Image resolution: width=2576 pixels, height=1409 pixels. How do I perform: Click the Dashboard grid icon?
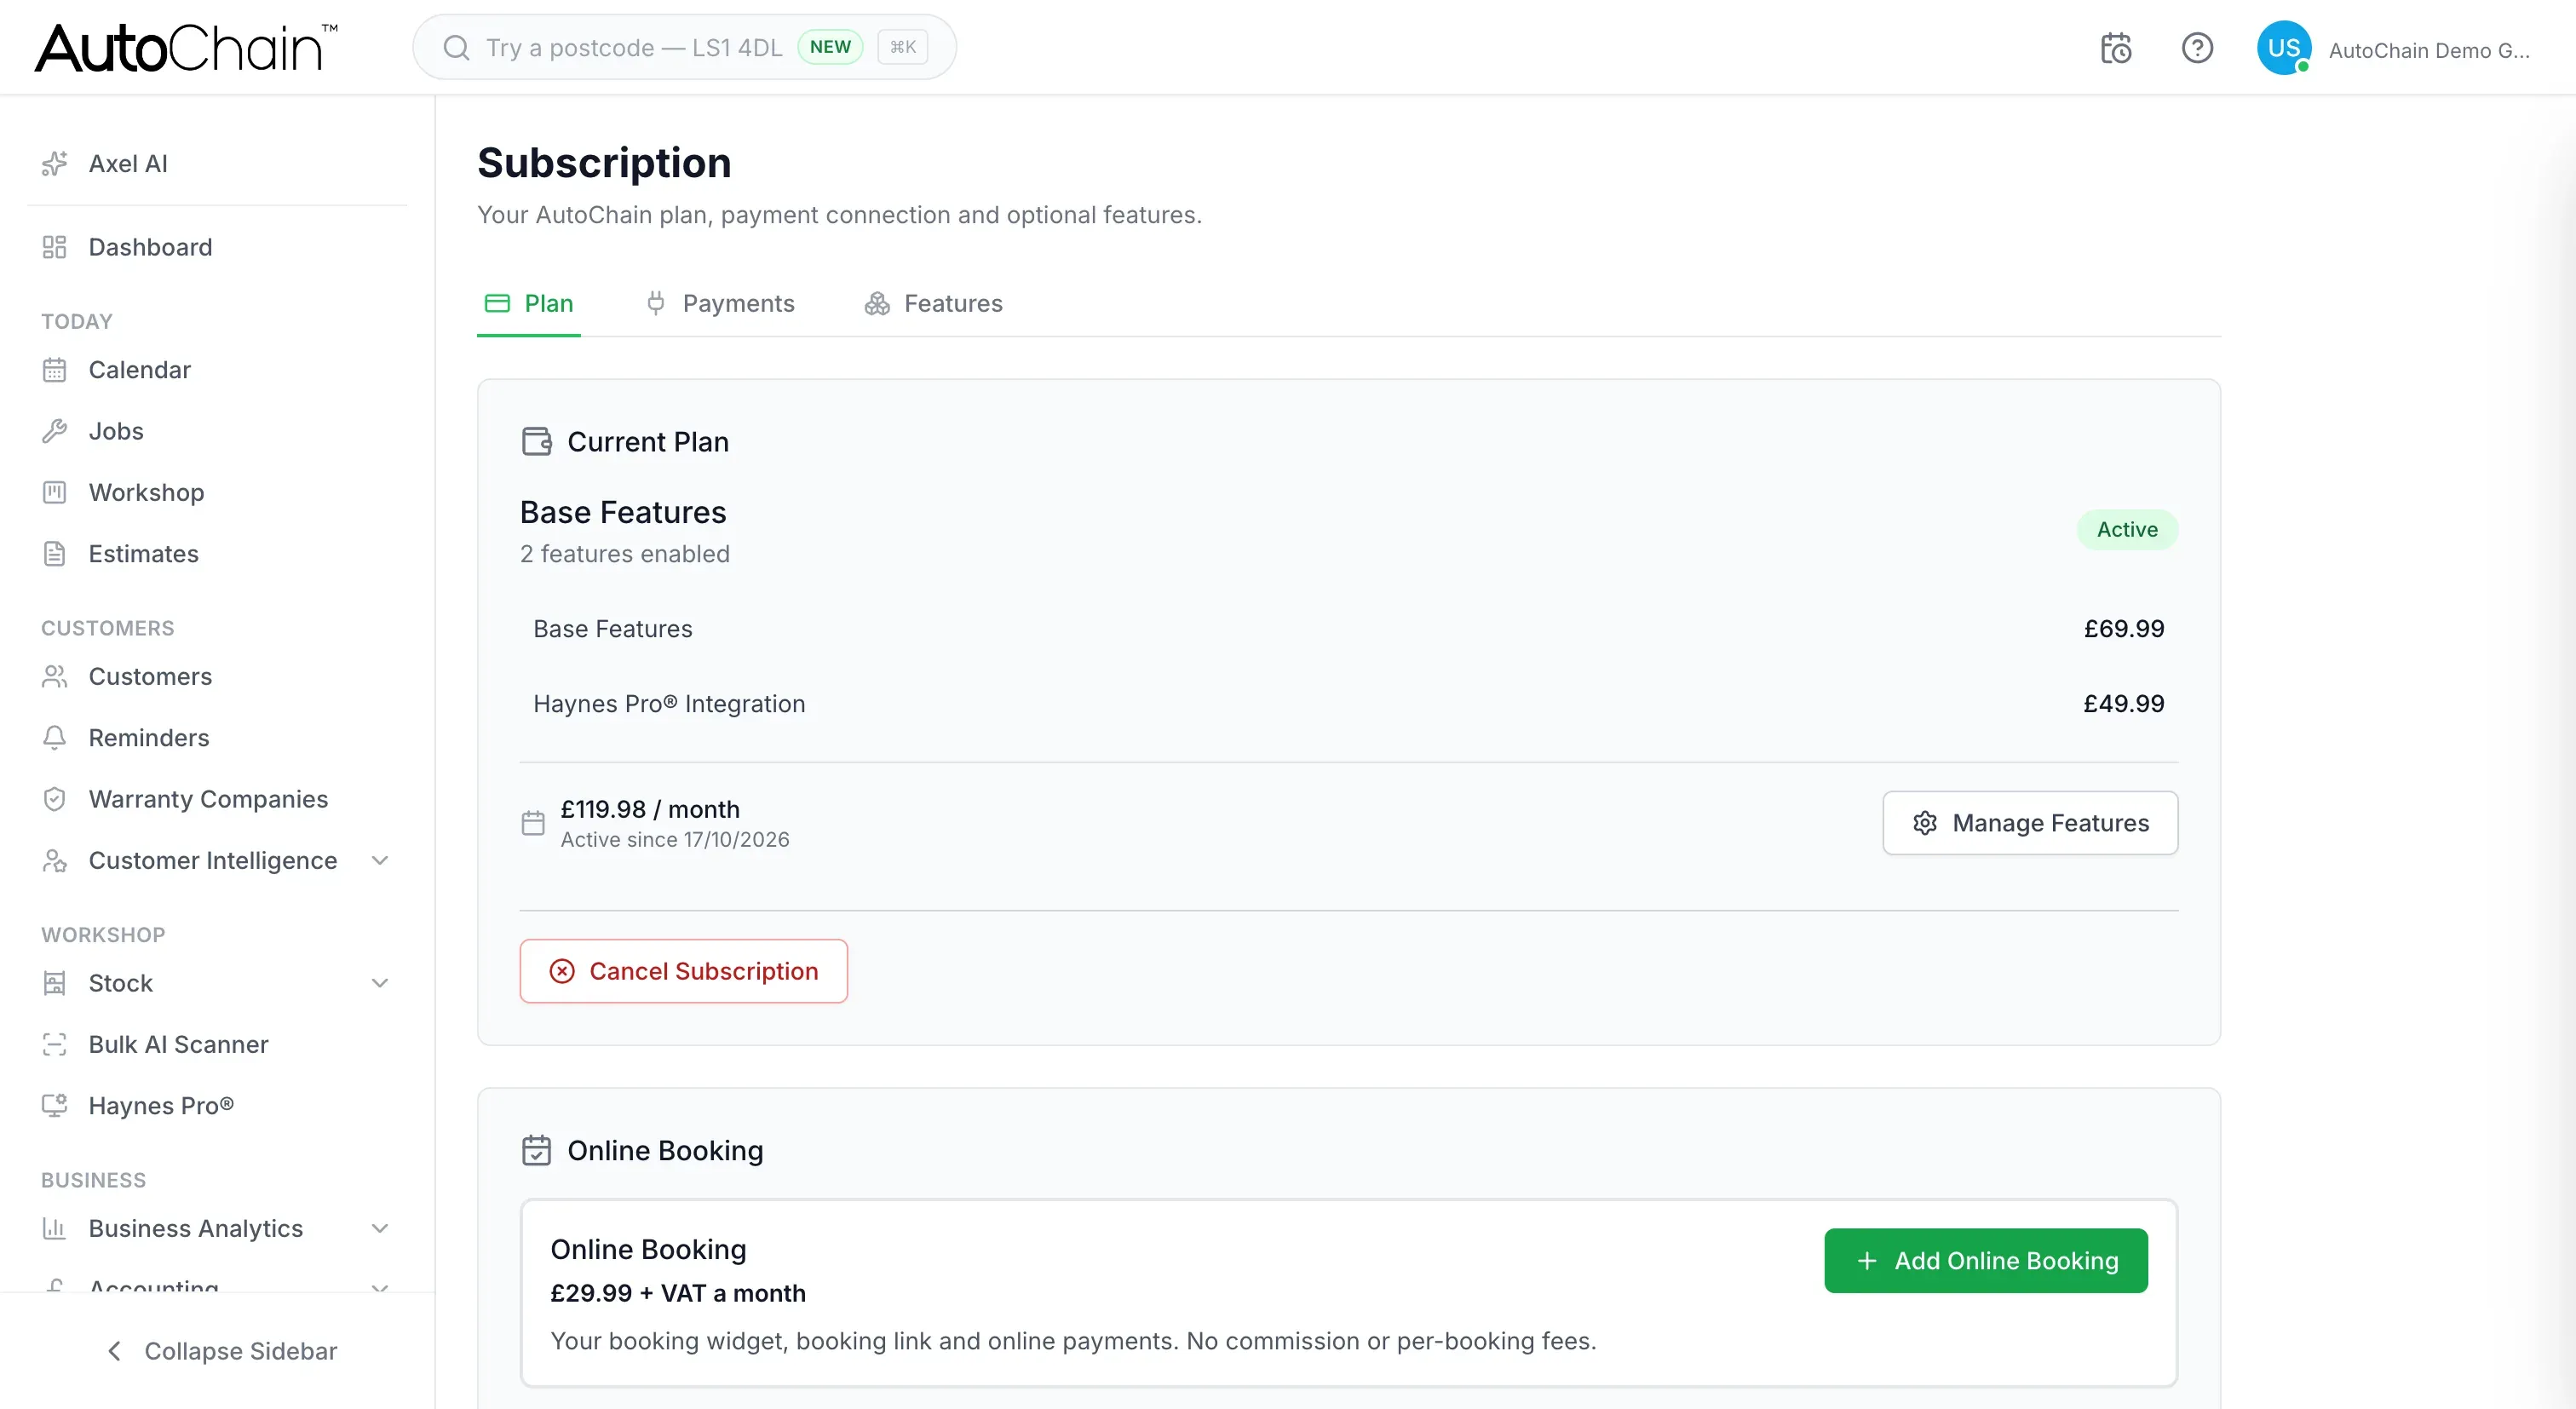54,247
